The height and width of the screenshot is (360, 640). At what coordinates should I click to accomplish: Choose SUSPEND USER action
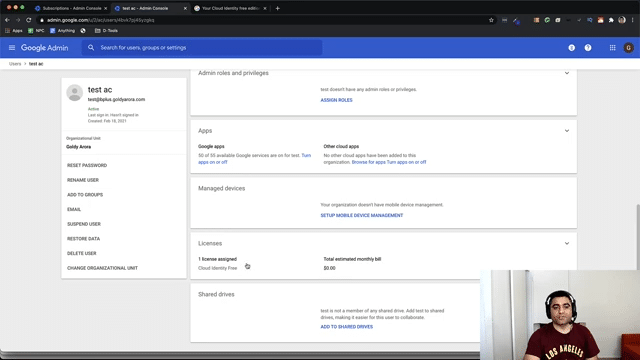point(84,224)
